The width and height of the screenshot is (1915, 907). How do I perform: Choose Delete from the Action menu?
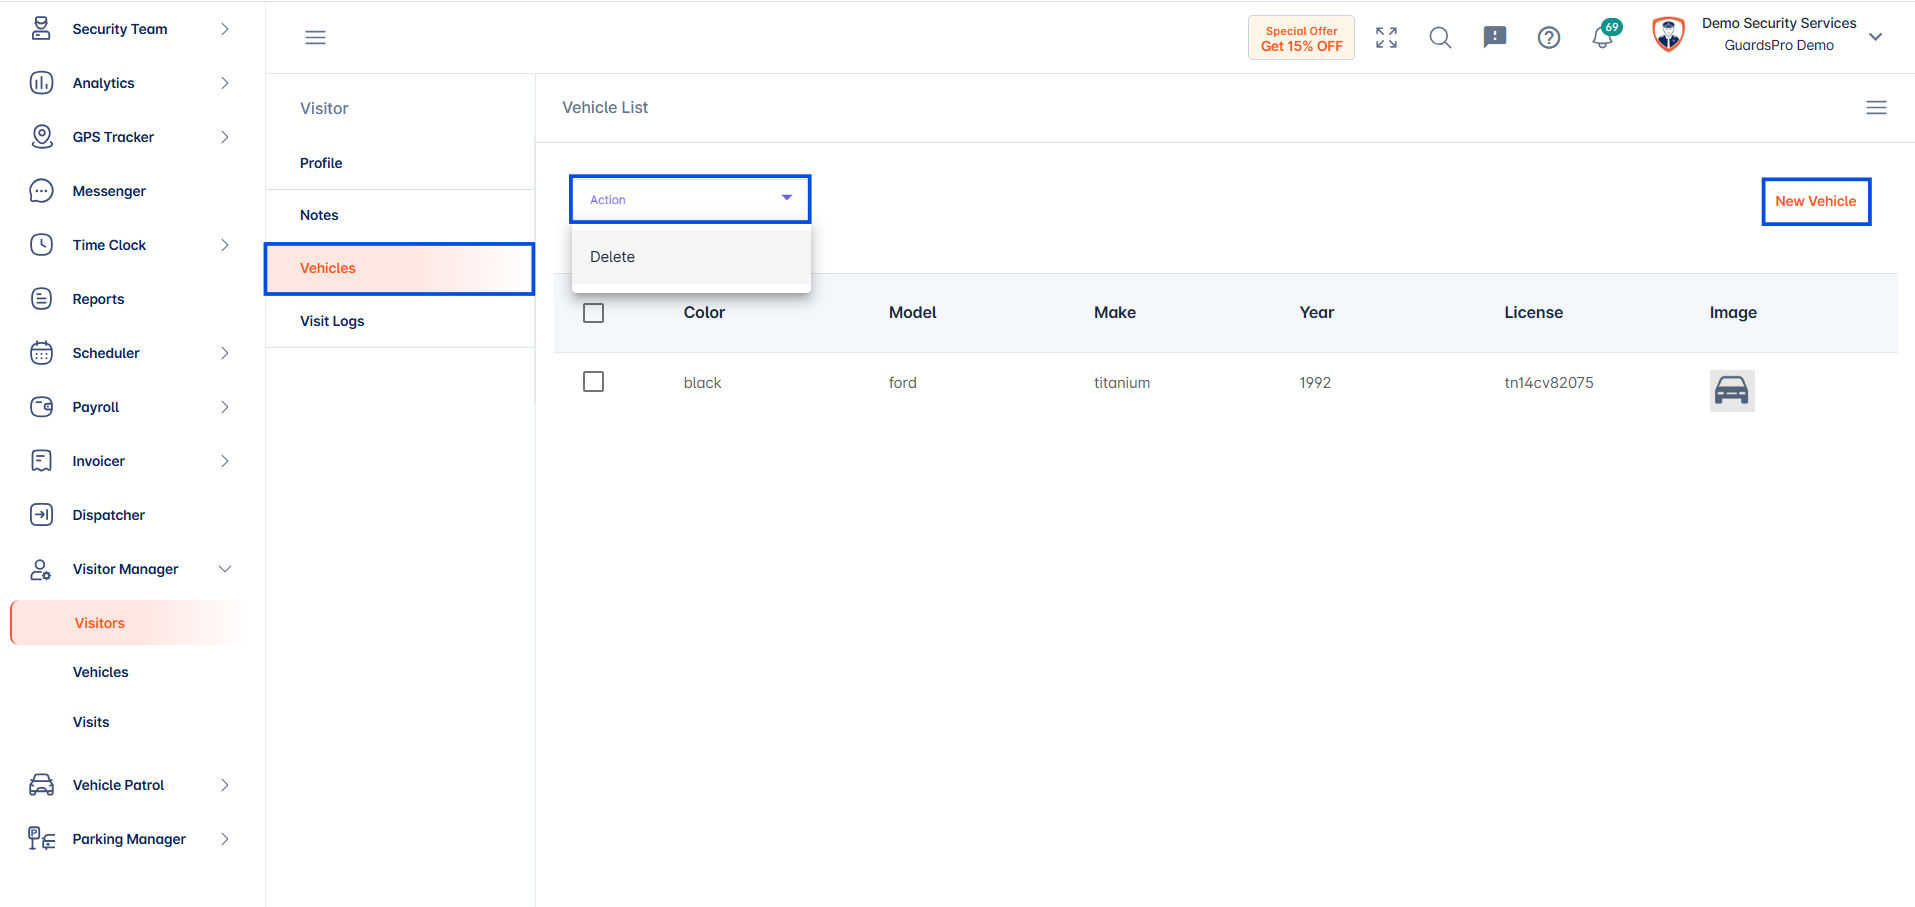[x=691, y=257]
